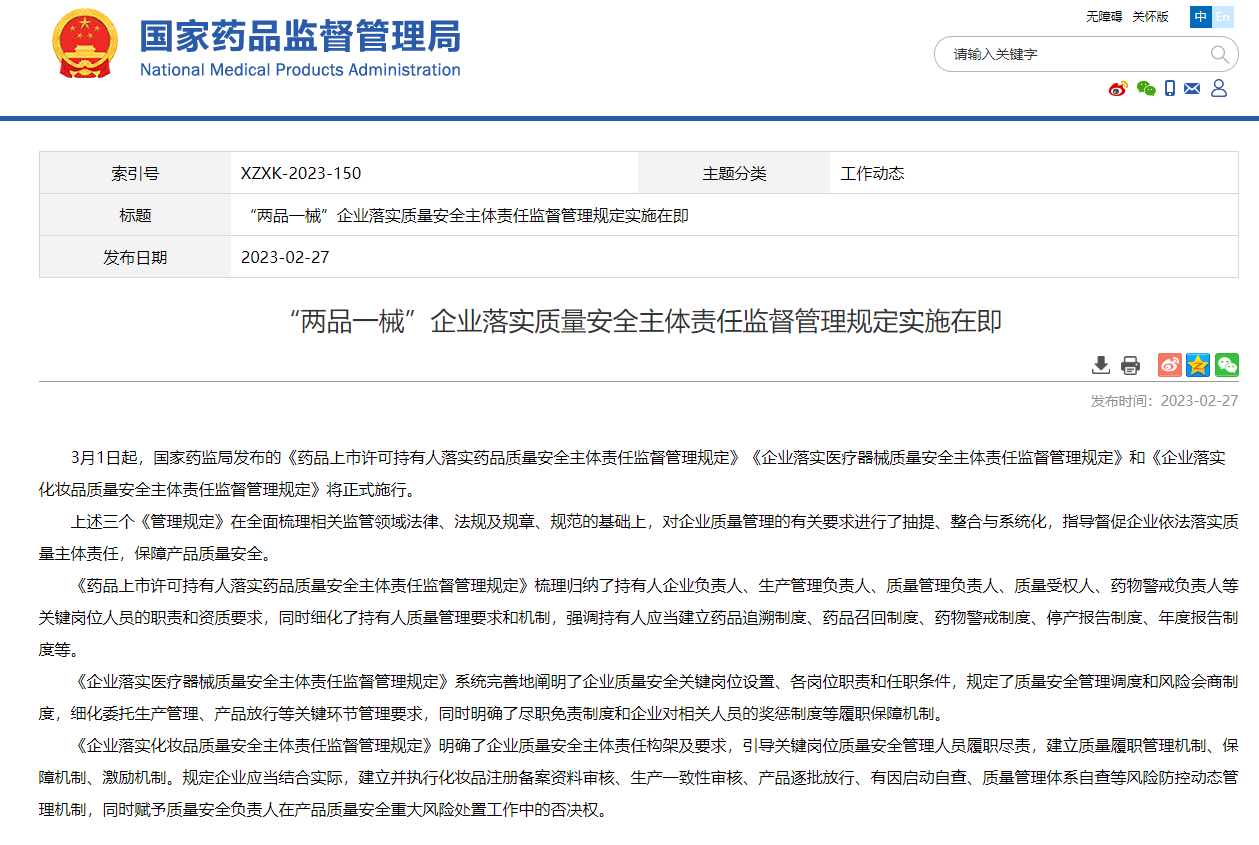This screenshot has width=1259, height=845.
Task: Share article via the WeChat icon
Action: pyautogui.click(x=1226, y=365)
